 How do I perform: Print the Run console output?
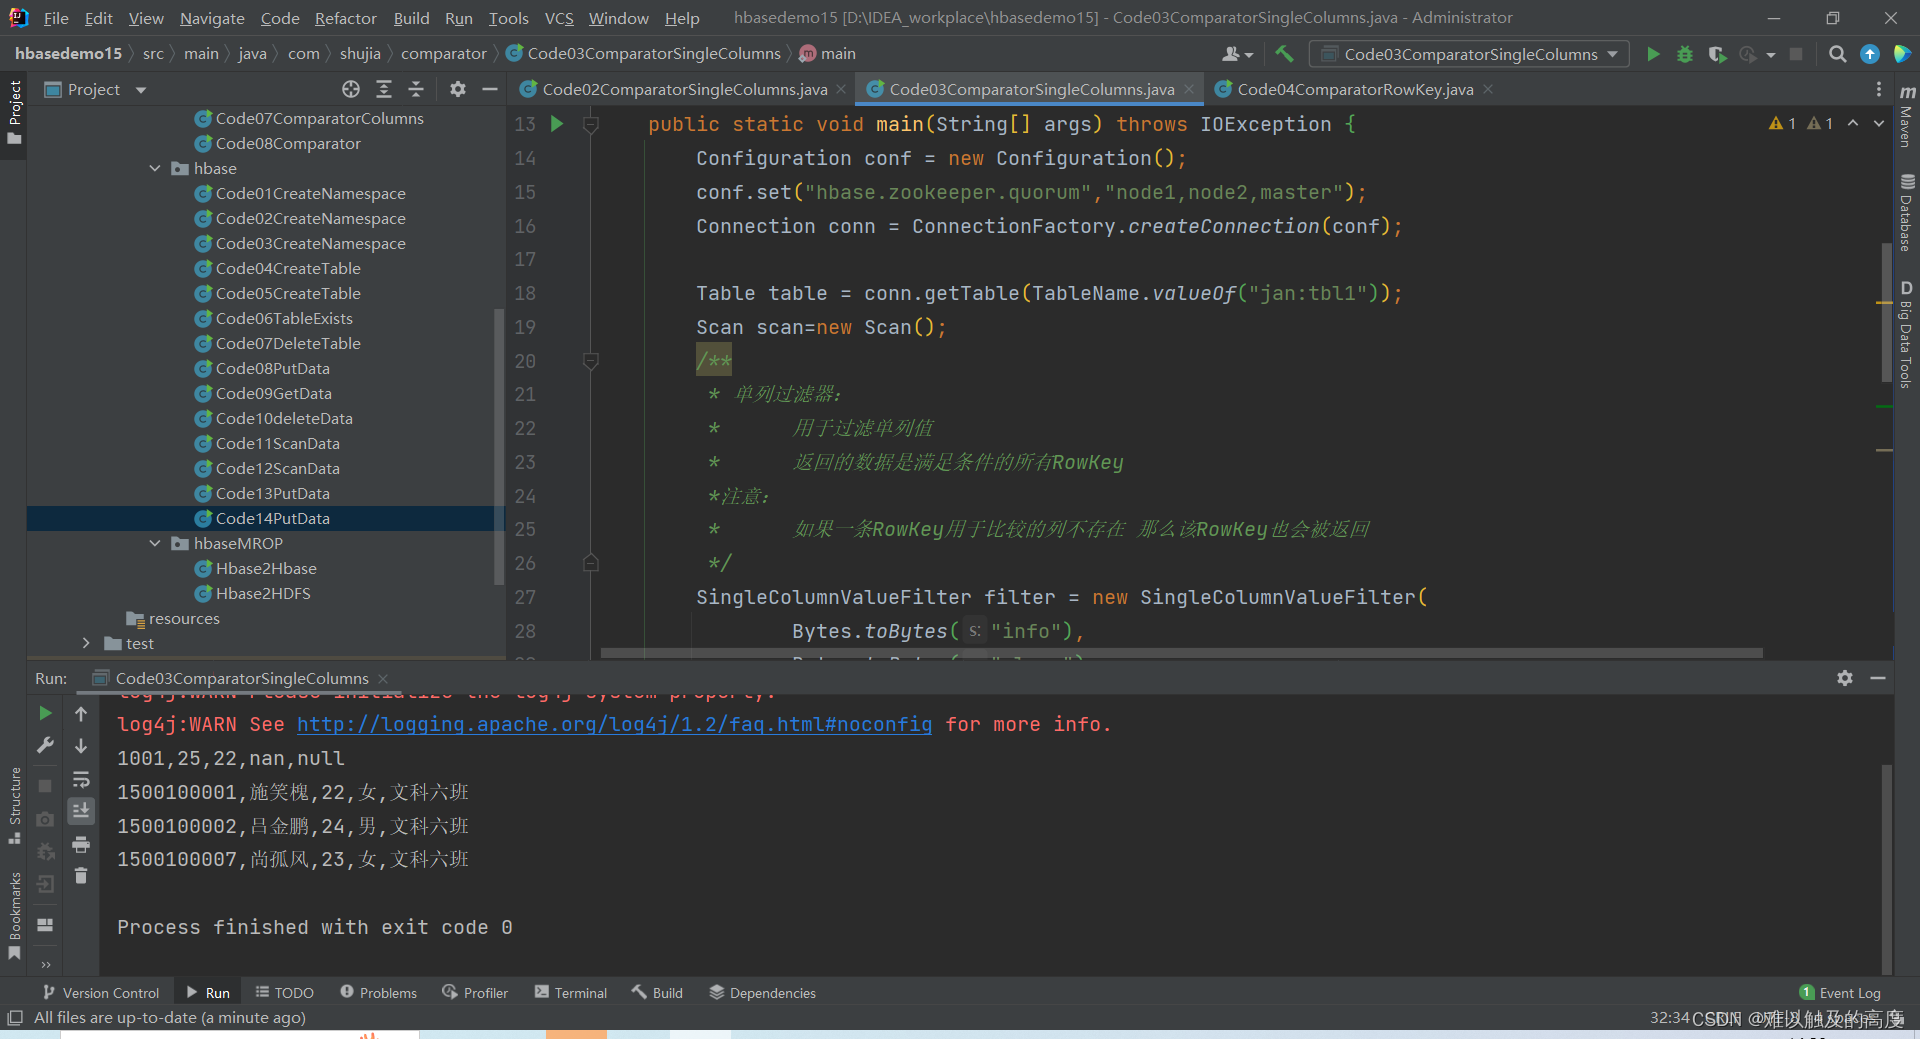tap(81, 845)
